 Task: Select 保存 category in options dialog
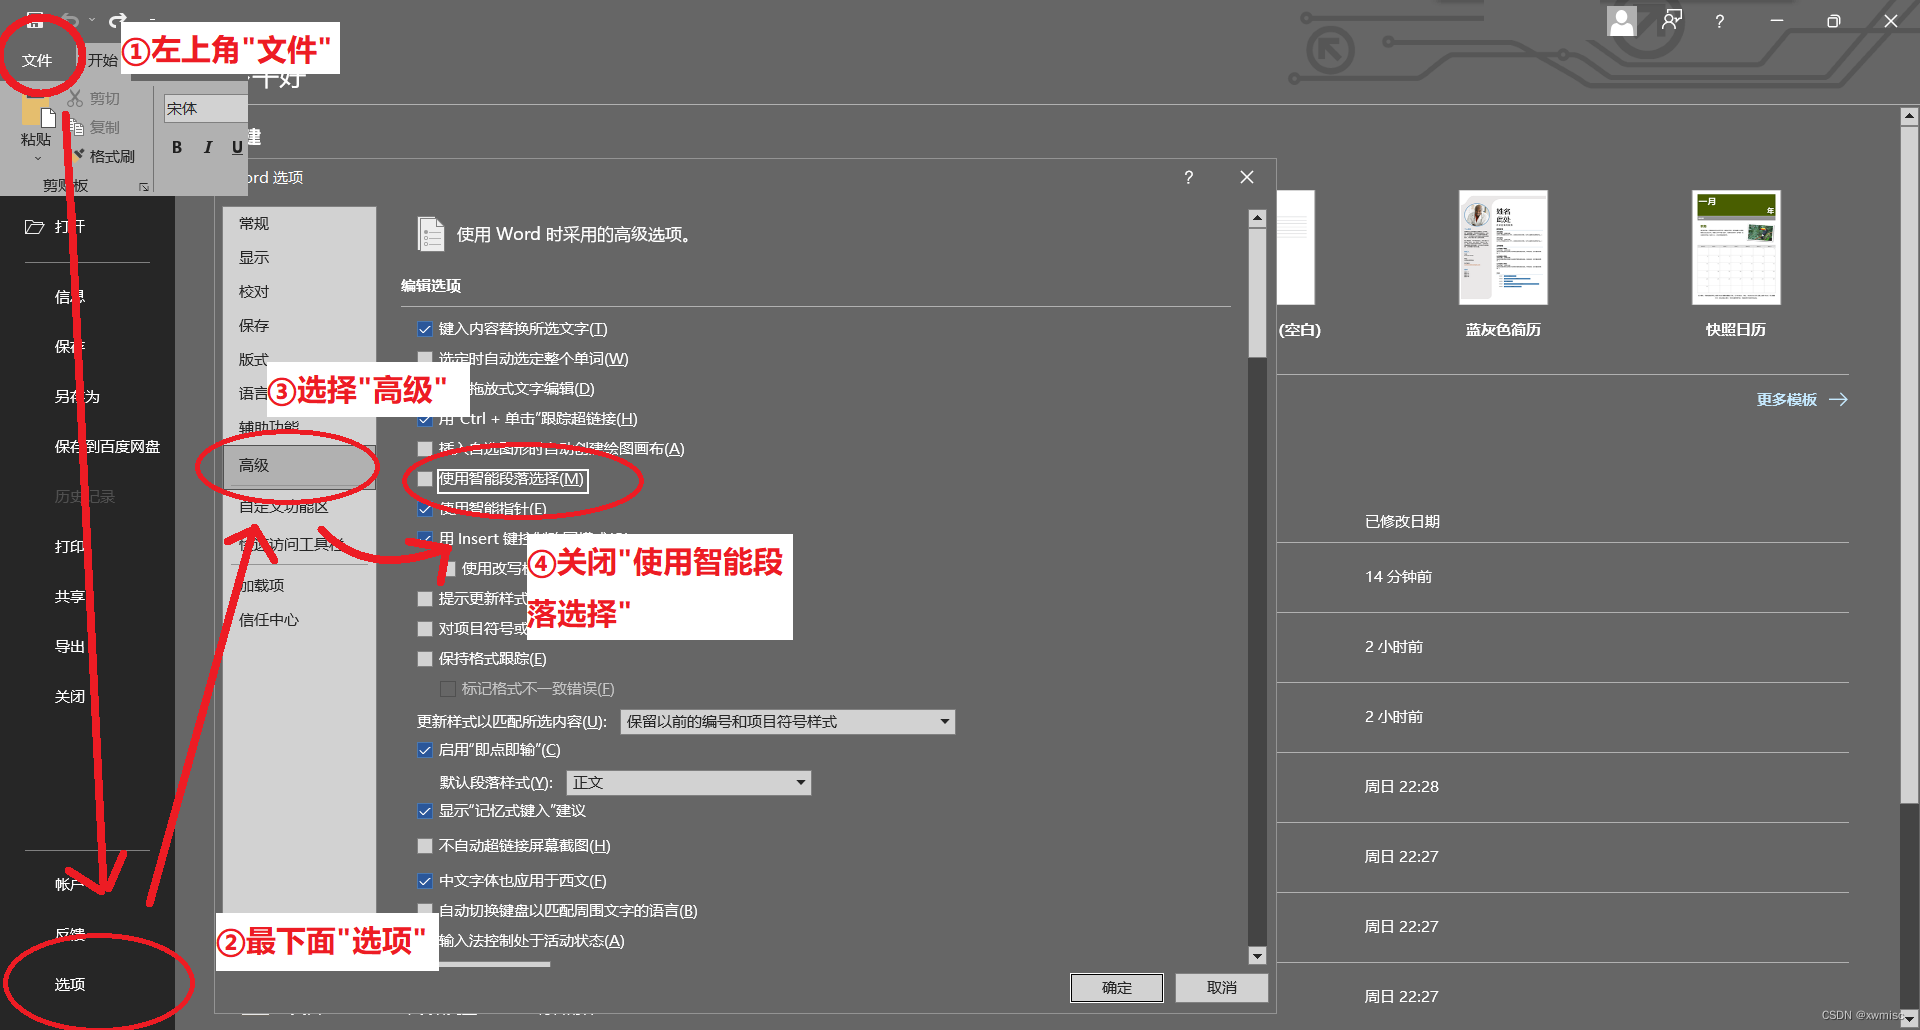point(299,325)
